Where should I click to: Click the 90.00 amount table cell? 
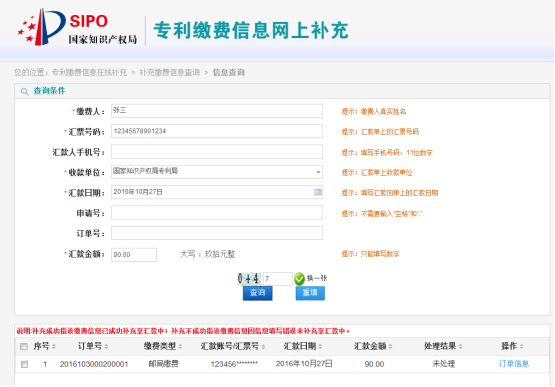pyautogui.click(x=374, y=364)
